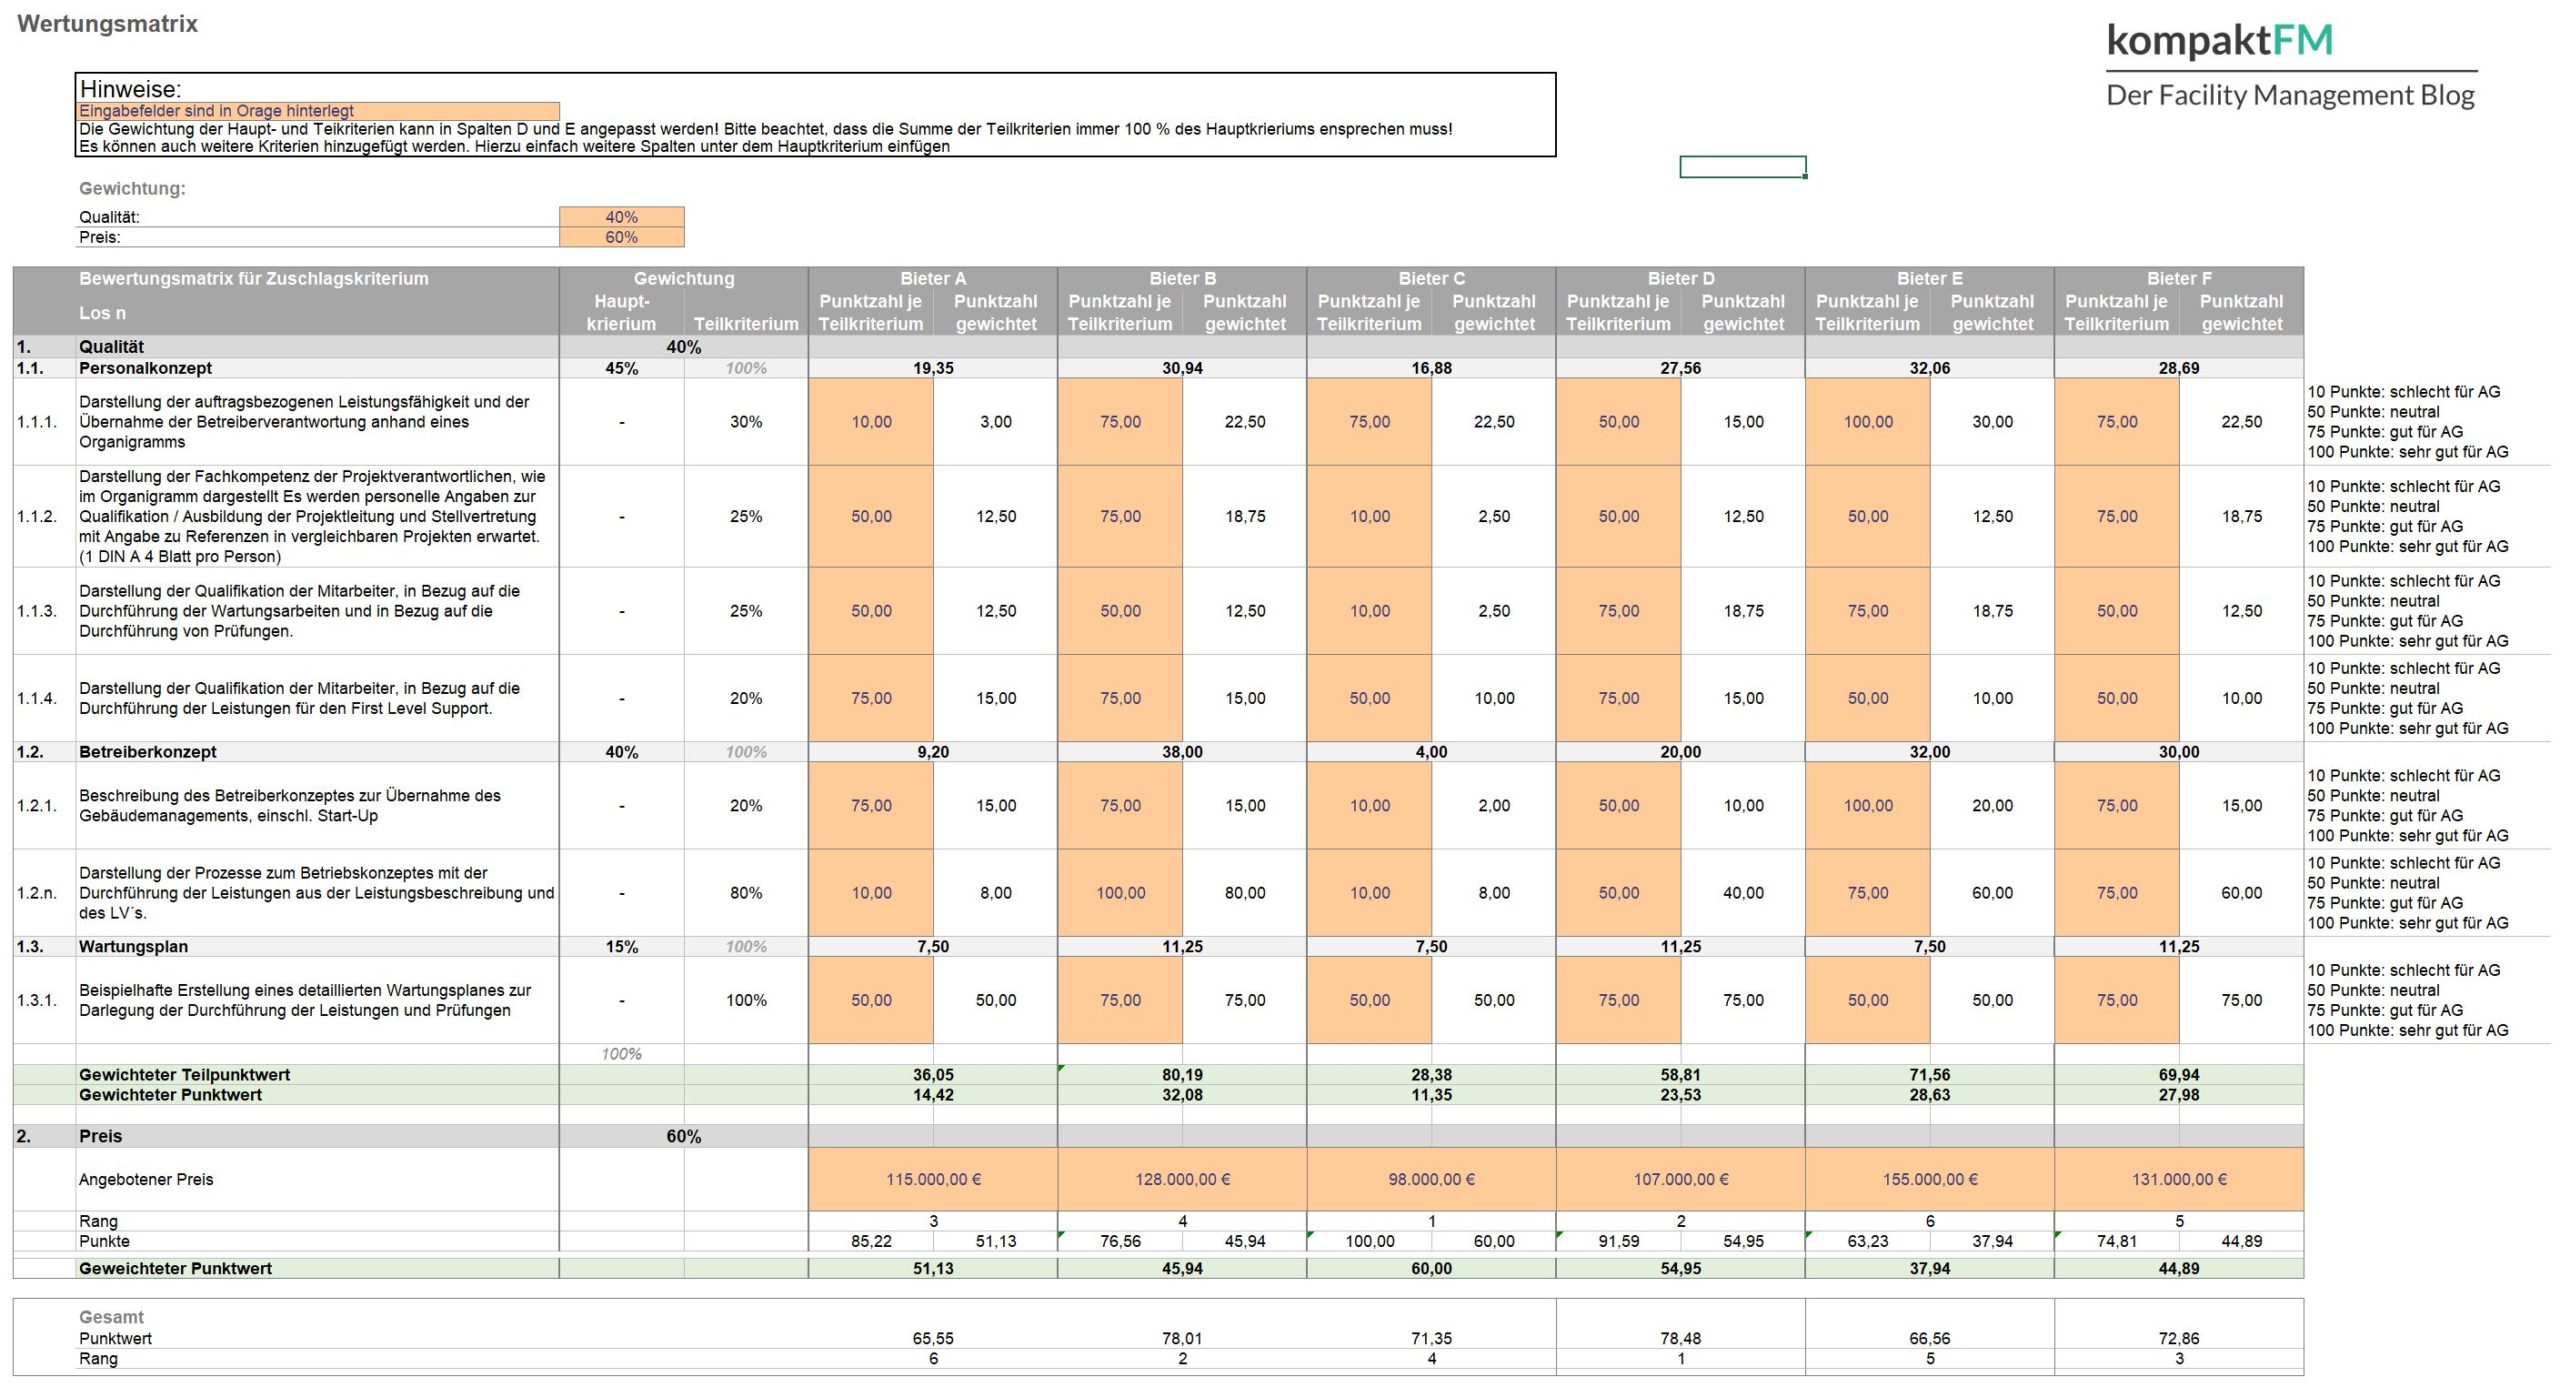The image size is (2560, 1387).
Task: Click the Wertungsmatrix title text
Action: point(108,24)
